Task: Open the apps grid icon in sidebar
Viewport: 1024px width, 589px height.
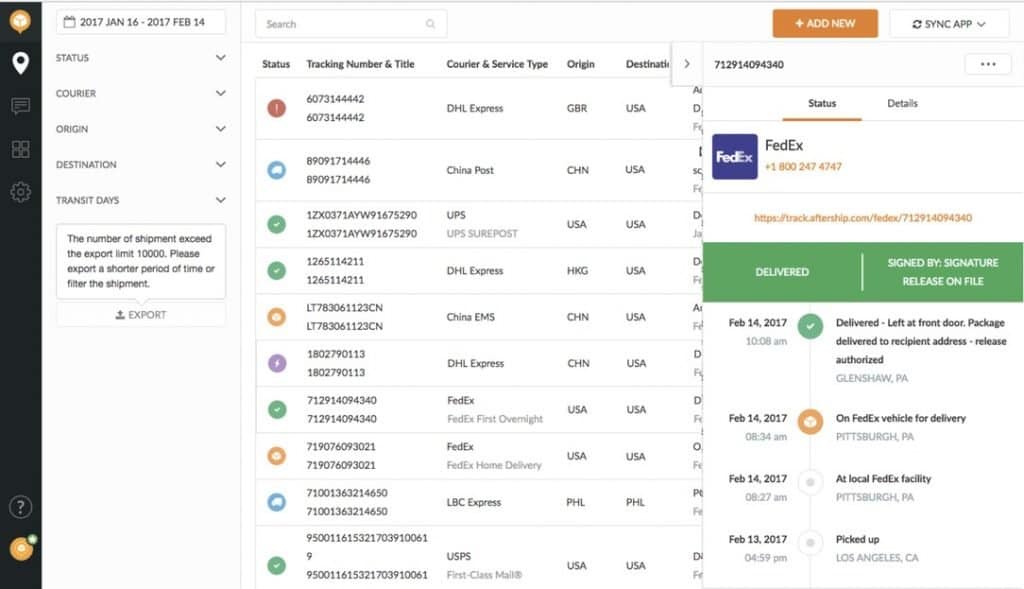Action: tap(20, 149)
